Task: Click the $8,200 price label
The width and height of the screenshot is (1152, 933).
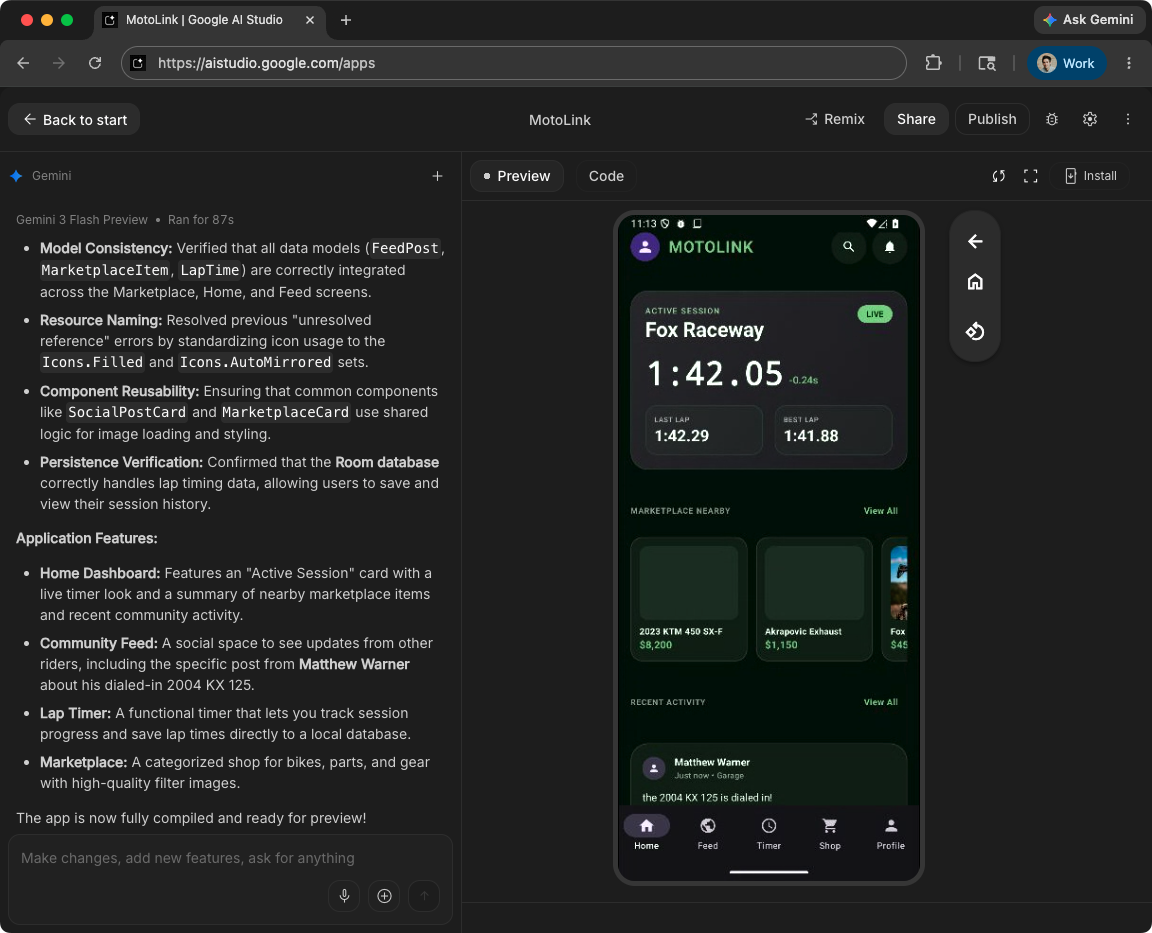Action: coord(655,645)
